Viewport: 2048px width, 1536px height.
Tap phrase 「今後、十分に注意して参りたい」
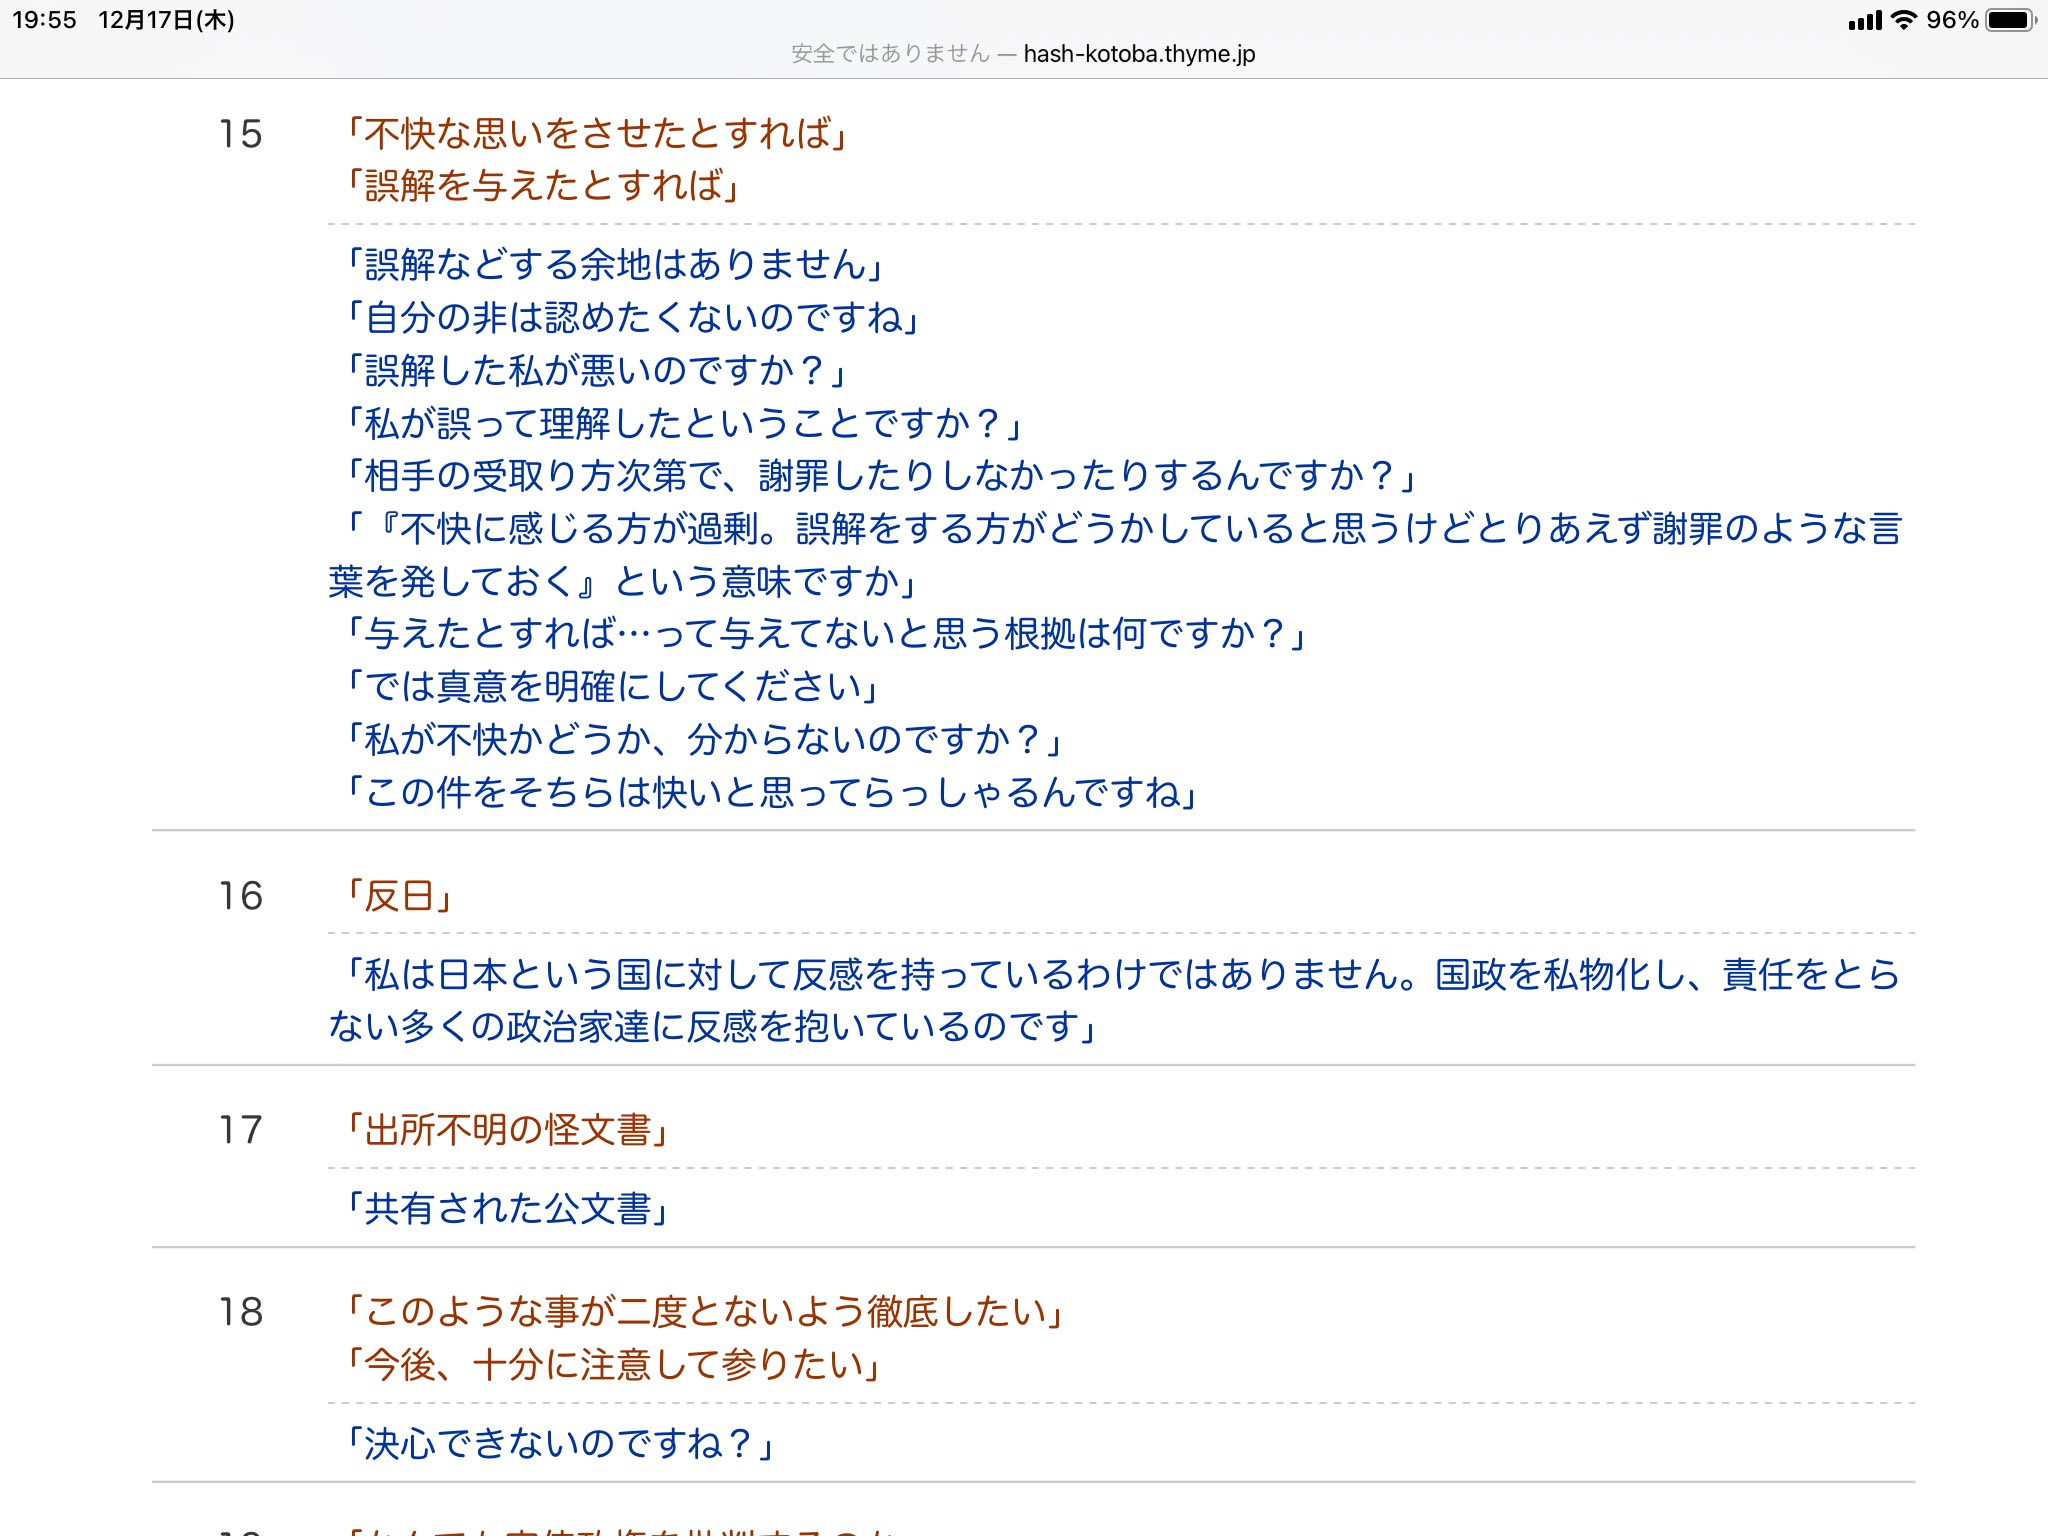tap(611, 1365)
